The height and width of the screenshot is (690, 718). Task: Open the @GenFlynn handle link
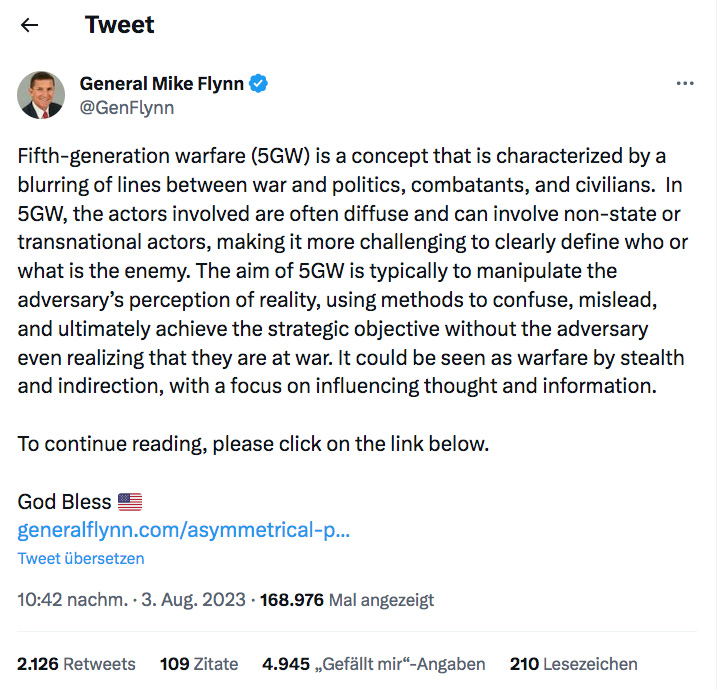tap(127, 107)
